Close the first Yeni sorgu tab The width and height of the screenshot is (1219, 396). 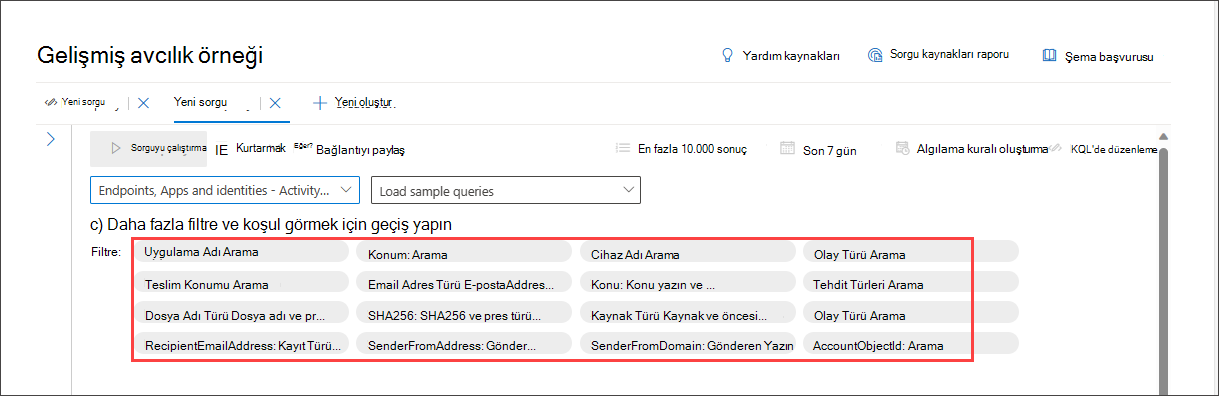coord(143,102)
